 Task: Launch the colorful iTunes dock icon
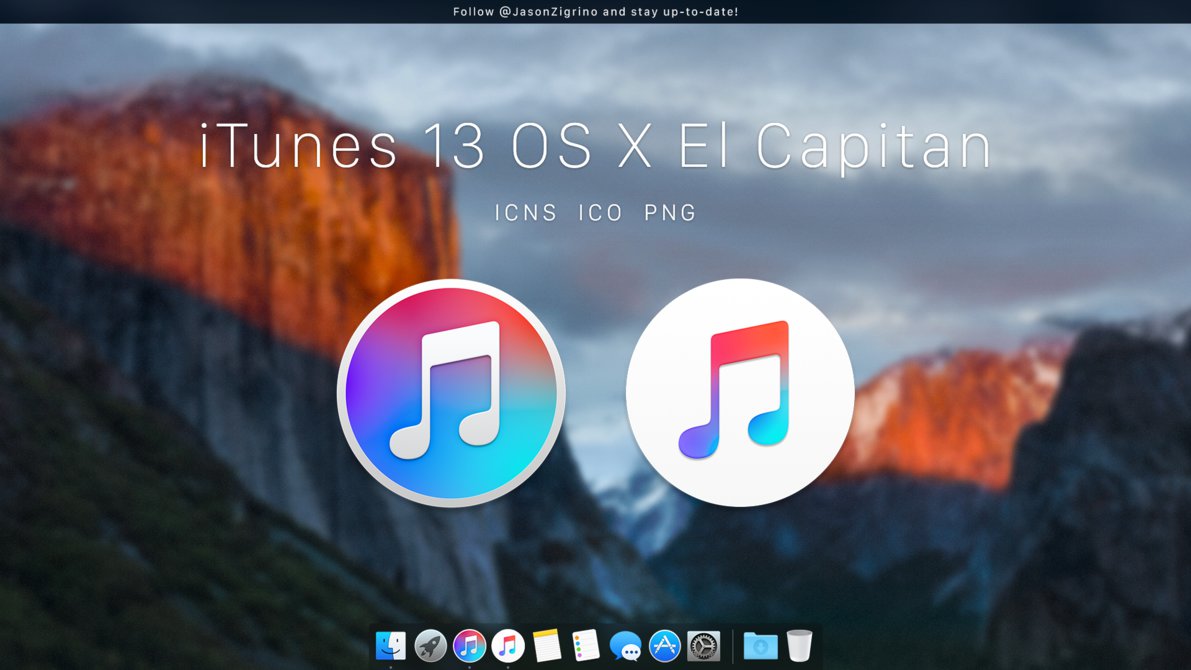pos(469,646)
